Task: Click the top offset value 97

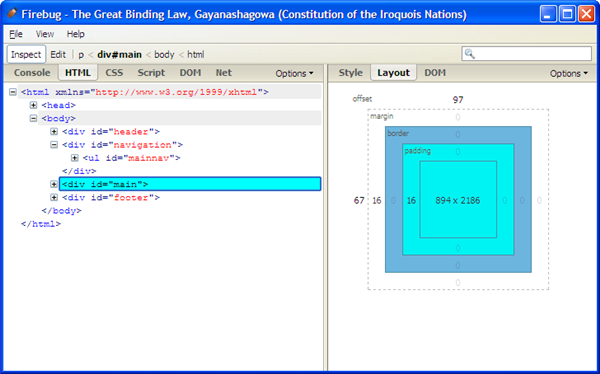Action: (x=458, y=100)
